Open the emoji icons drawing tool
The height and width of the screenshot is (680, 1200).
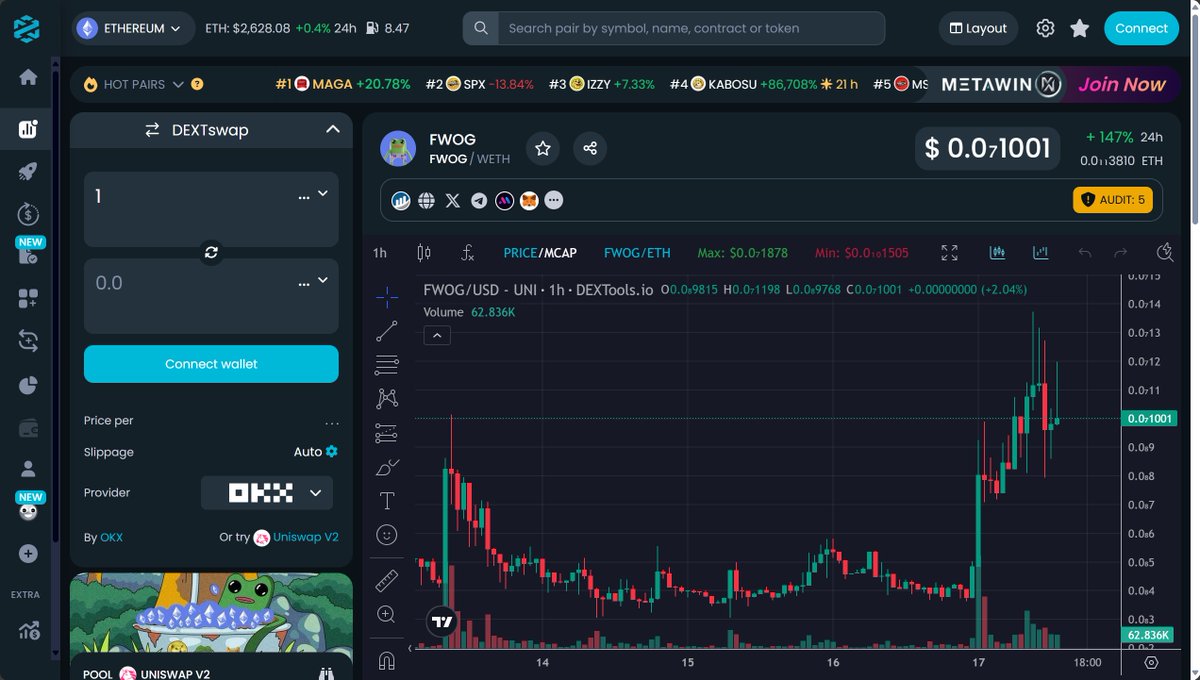click(x=387, y=535)
